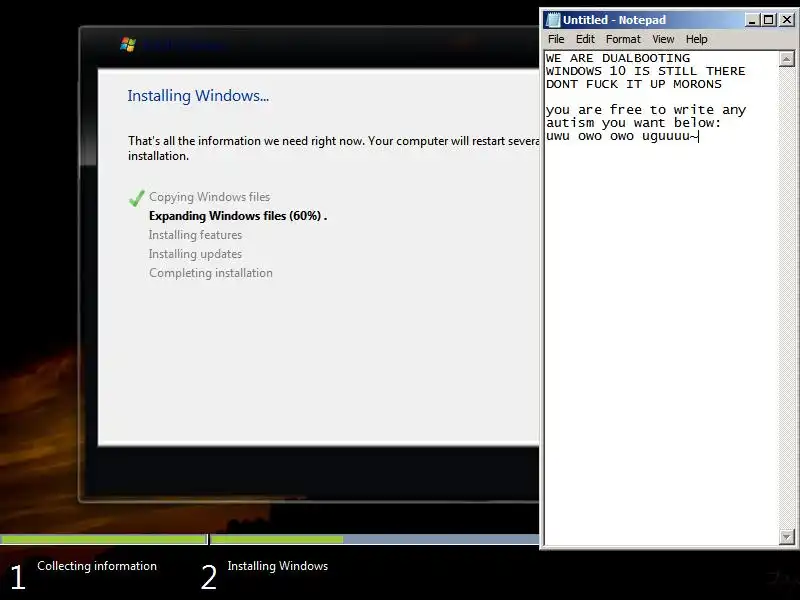800x600 pixels.
Task: Click the 'Installing Windows' stage label at bottom
Action: click(278, 566)
